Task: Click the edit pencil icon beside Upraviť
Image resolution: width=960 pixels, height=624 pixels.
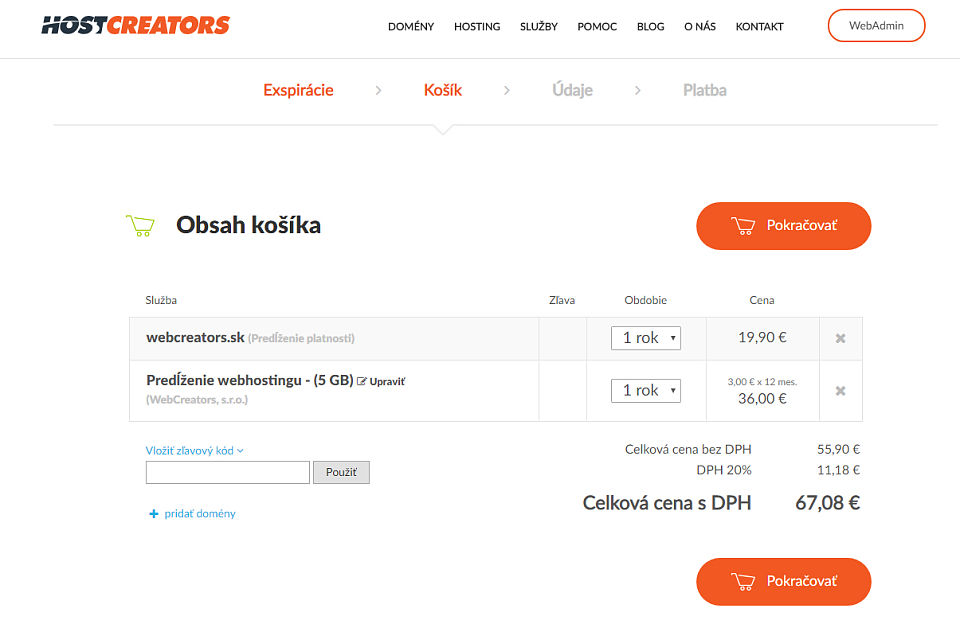Action: click(x=362, y=381)
